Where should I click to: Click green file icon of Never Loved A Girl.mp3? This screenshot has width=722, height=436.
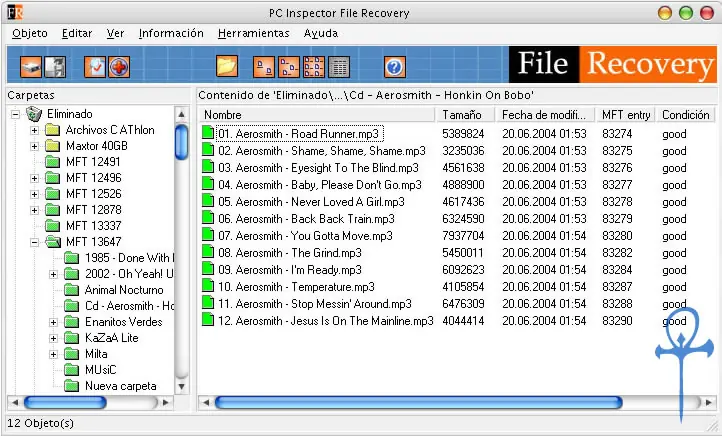click(x=208, y=200)
